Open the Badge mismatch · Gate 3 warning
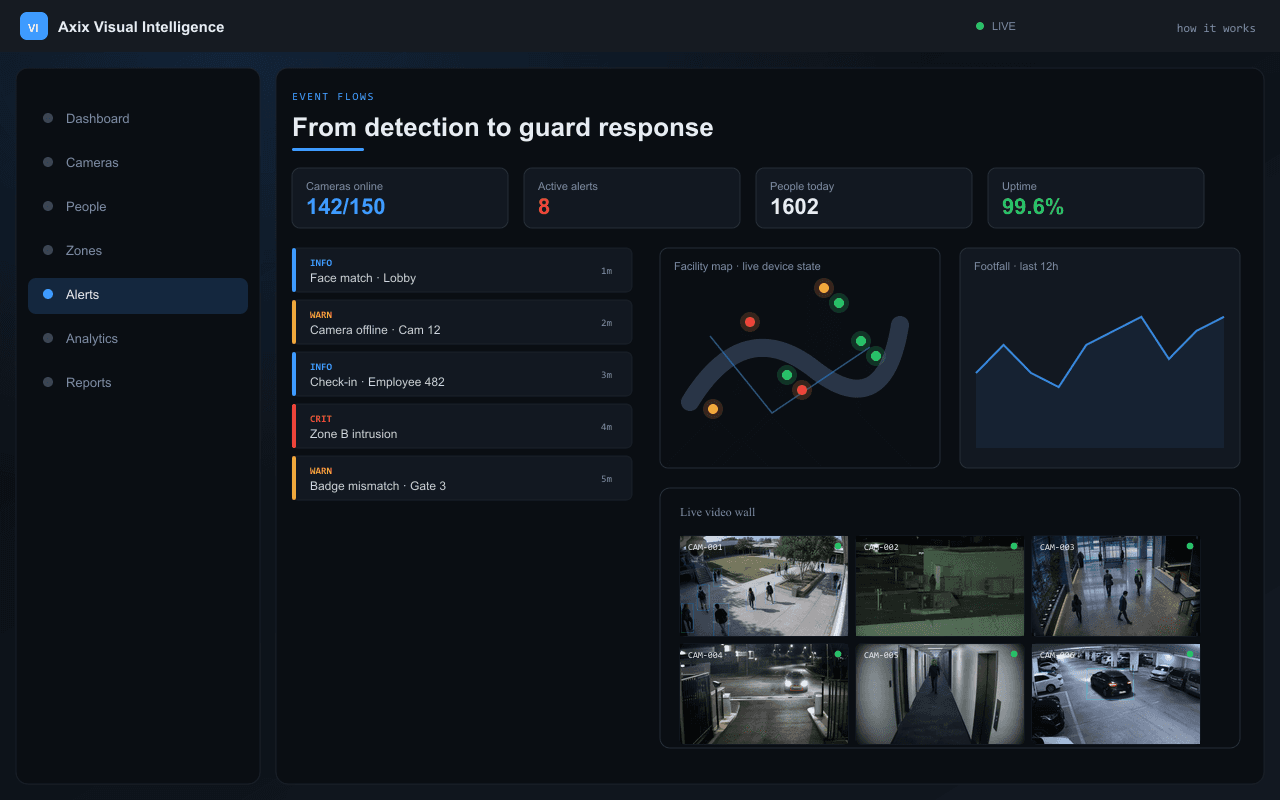Screen dimensions: 1280x800 (462, 478)
